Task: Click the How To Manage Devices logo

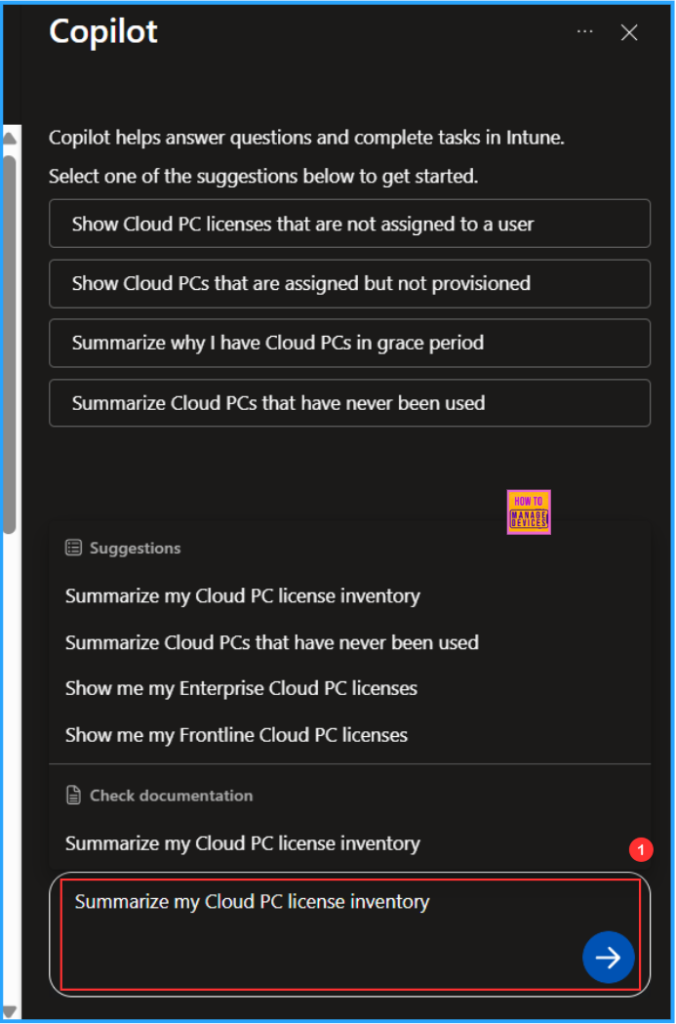Action: [529, 511]
